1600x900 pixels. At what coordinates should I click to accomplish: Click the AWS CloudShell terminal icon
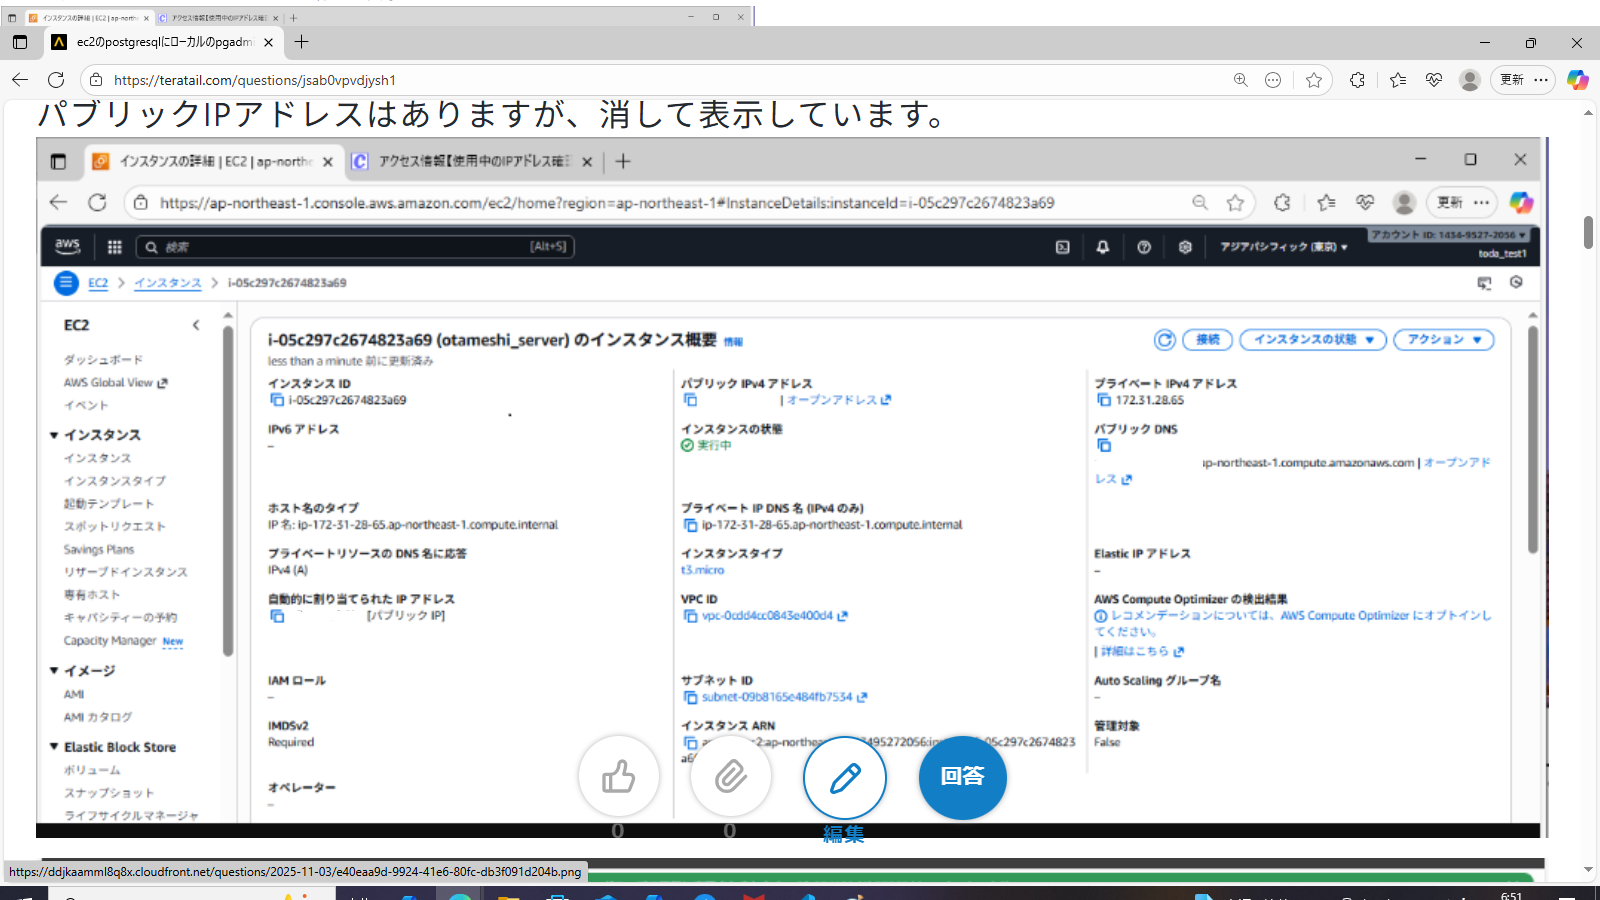tap(1063, 247)
